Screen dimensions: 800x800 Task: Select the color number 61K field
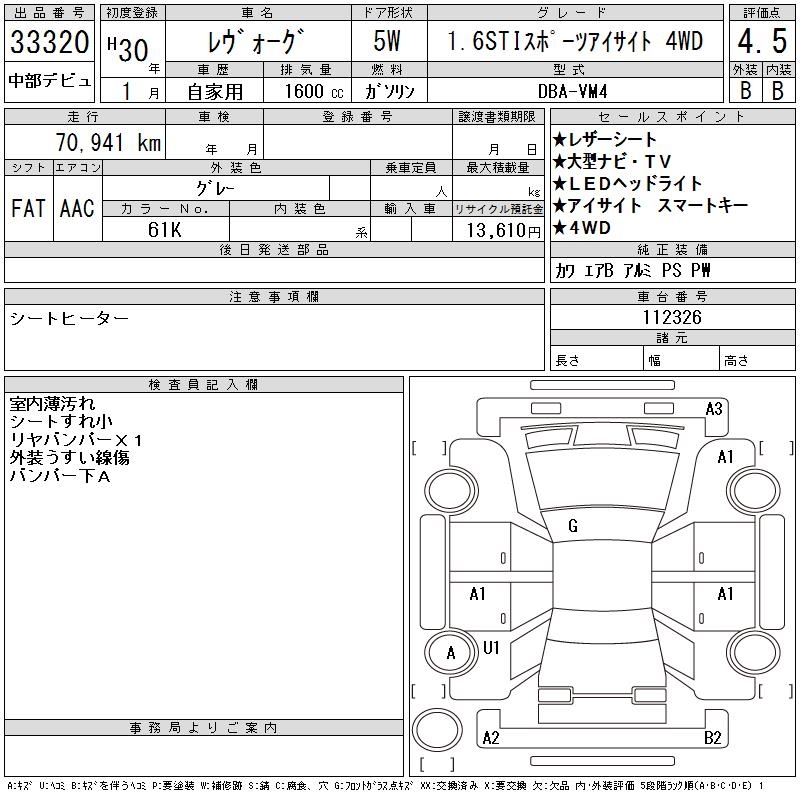pos(163,229)
